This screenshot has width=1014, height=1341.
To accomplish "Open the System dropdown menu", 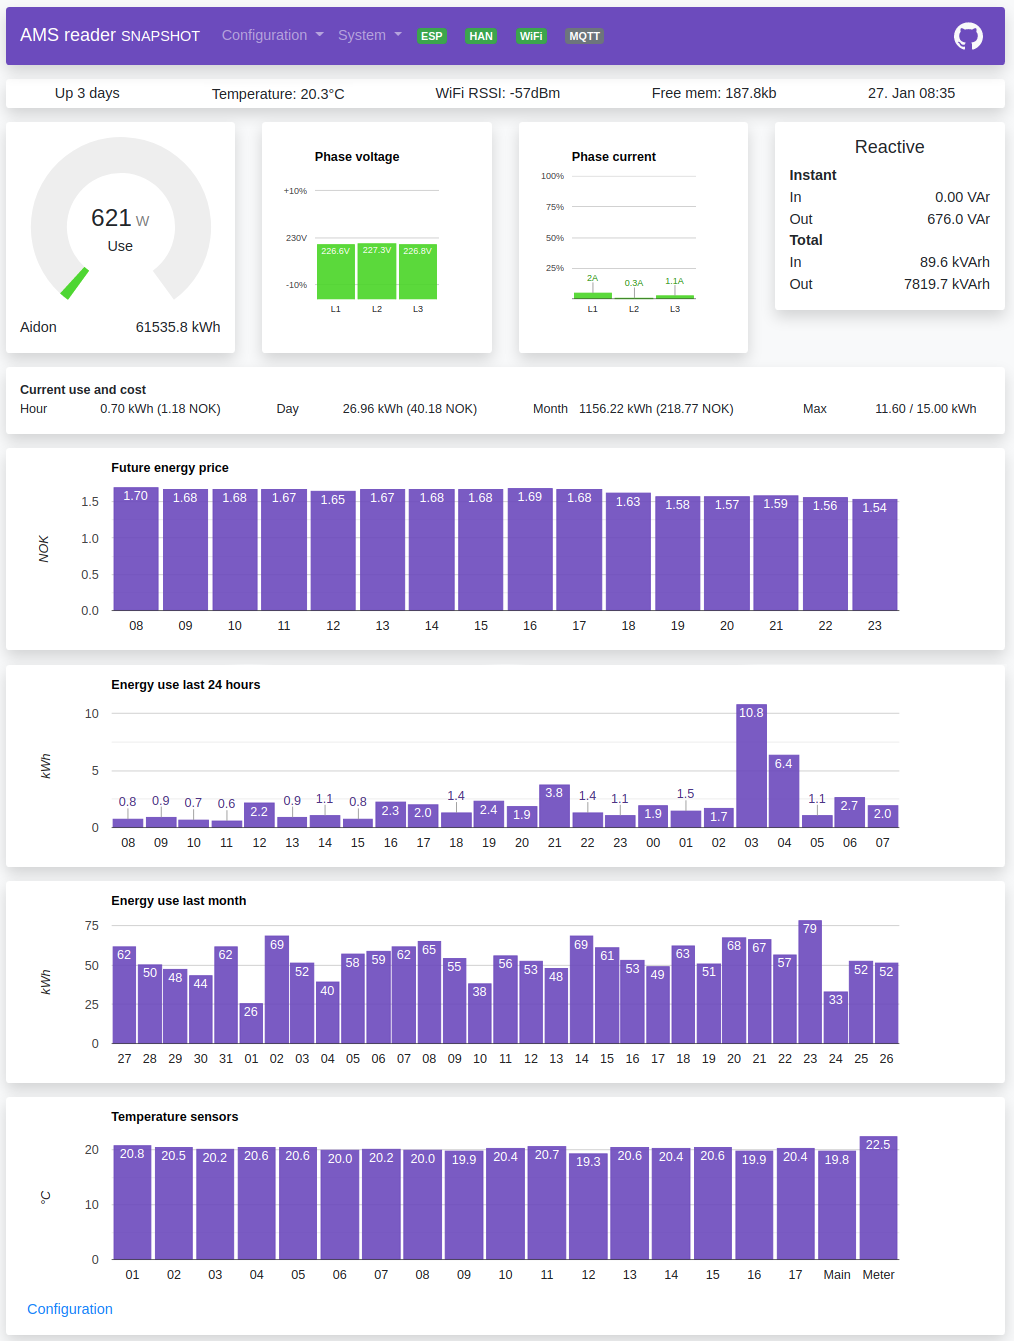I will click(x=369, y=35).
